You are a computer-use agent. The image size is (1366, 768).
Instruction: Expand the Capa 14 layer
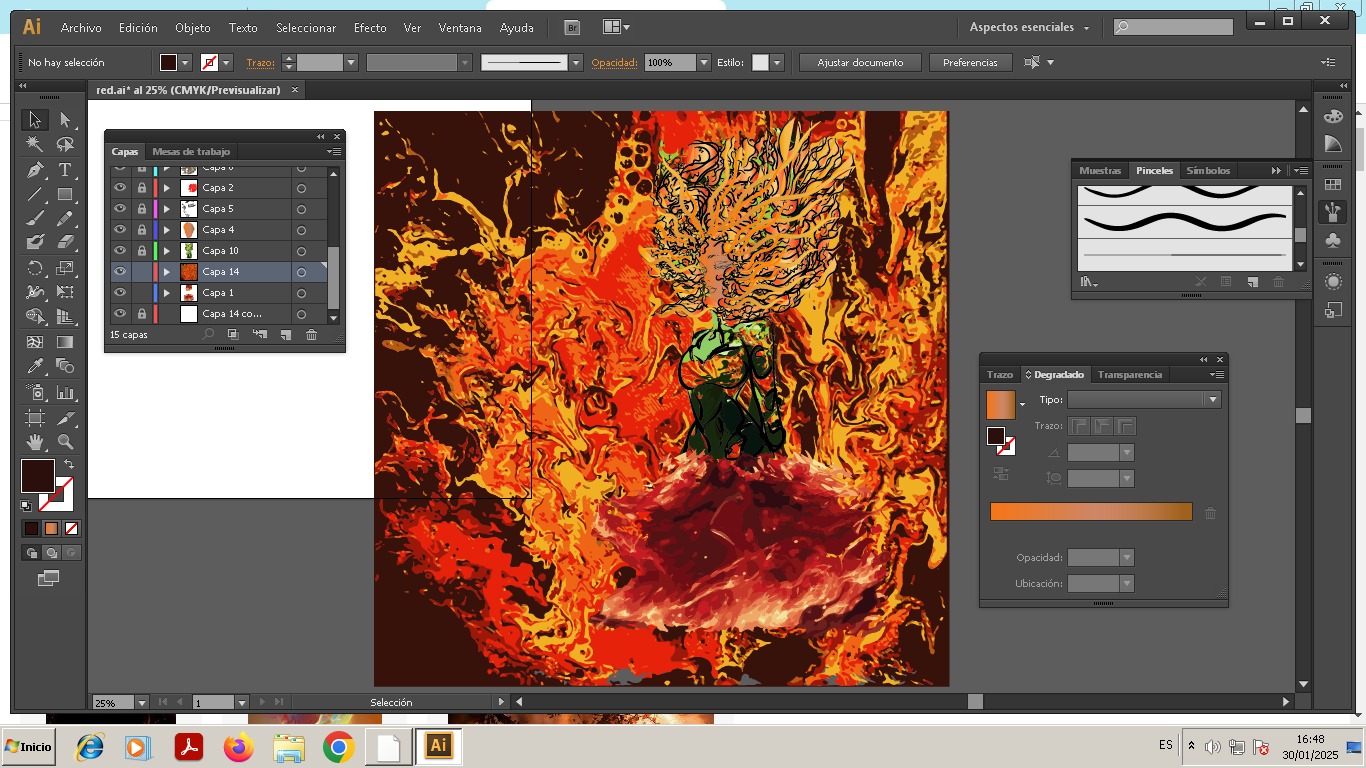tap(167, 272)
